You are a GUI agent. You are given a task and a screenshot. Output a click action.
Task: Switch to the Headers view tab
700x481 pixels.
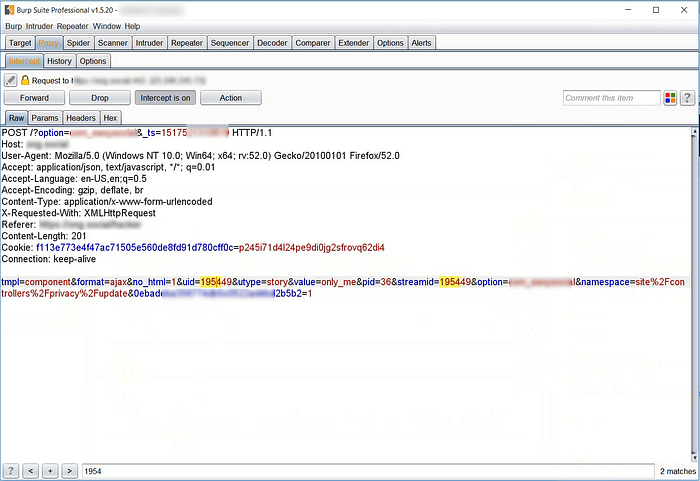tap(81, 118)
